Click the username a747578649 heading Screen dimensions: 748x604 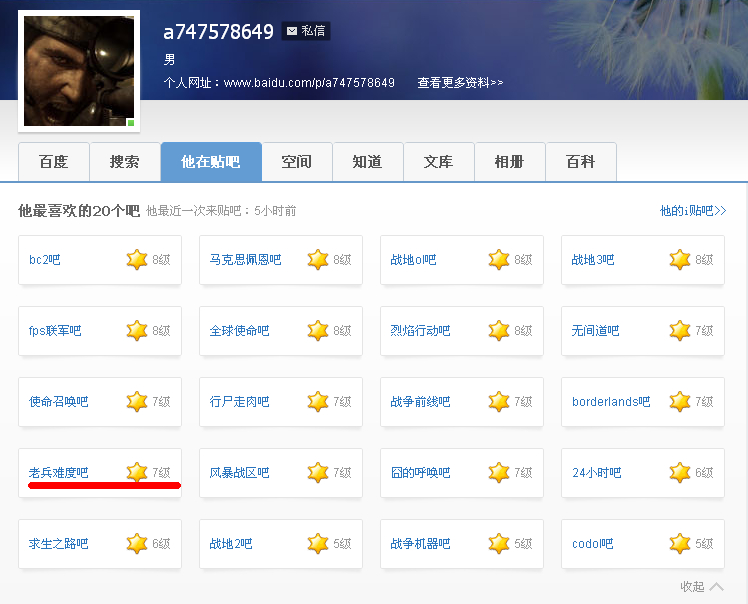point(218,32)
